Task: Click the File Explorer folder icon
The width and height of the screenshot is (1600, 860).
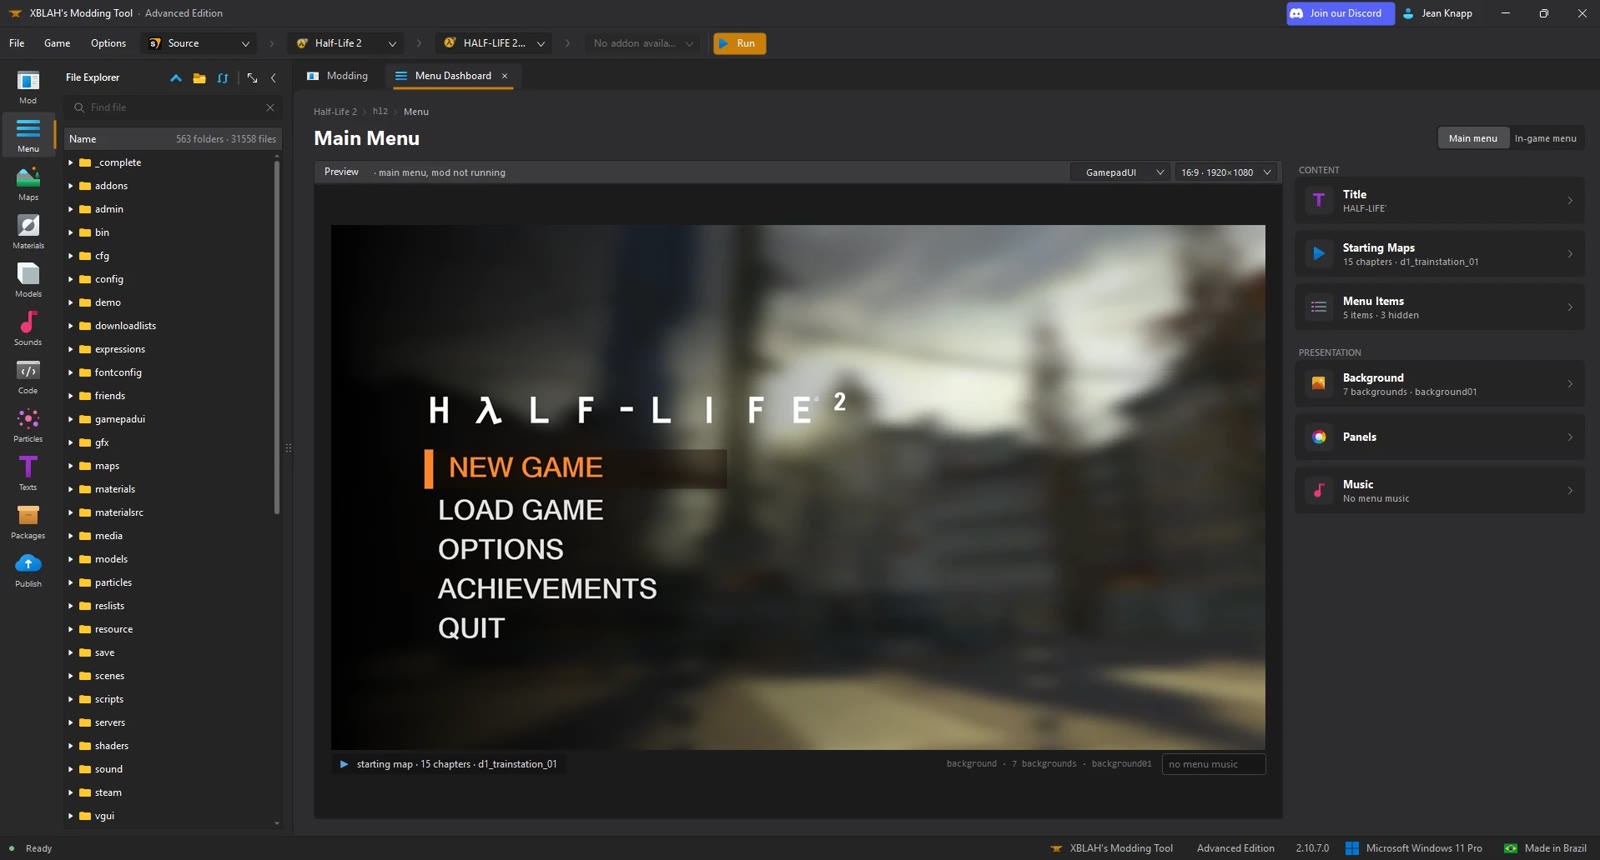Action: (x=199, y=78)
